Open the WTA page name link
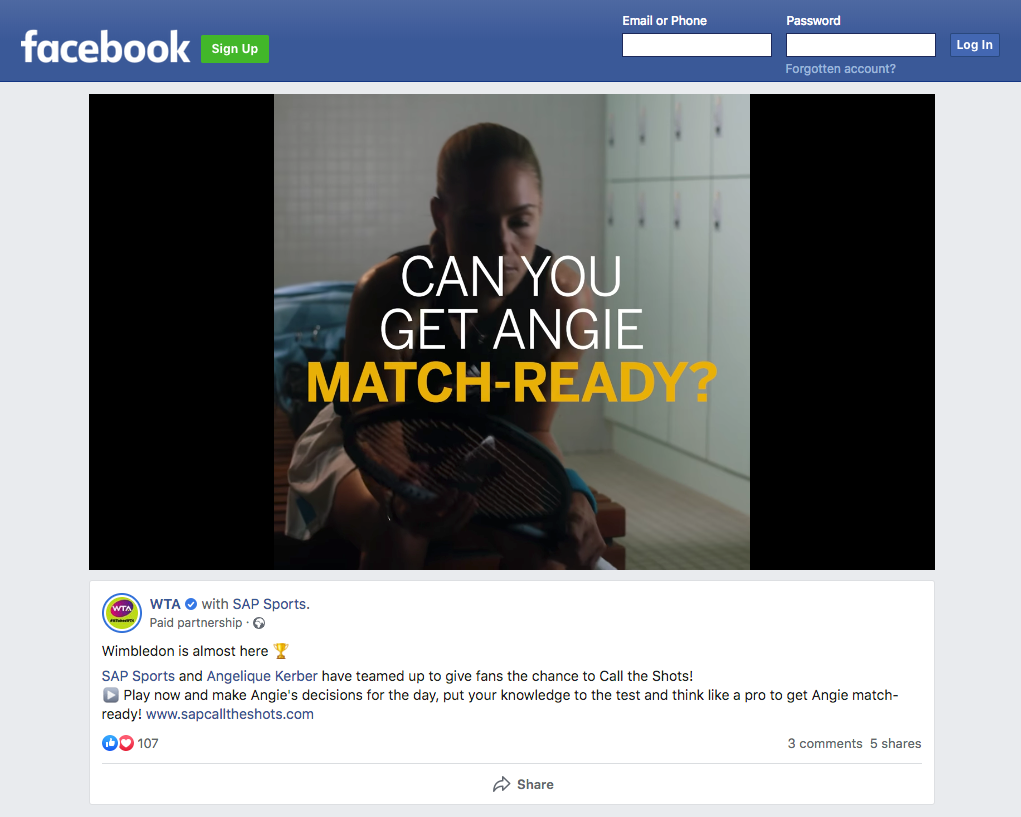 pos(165,604)
